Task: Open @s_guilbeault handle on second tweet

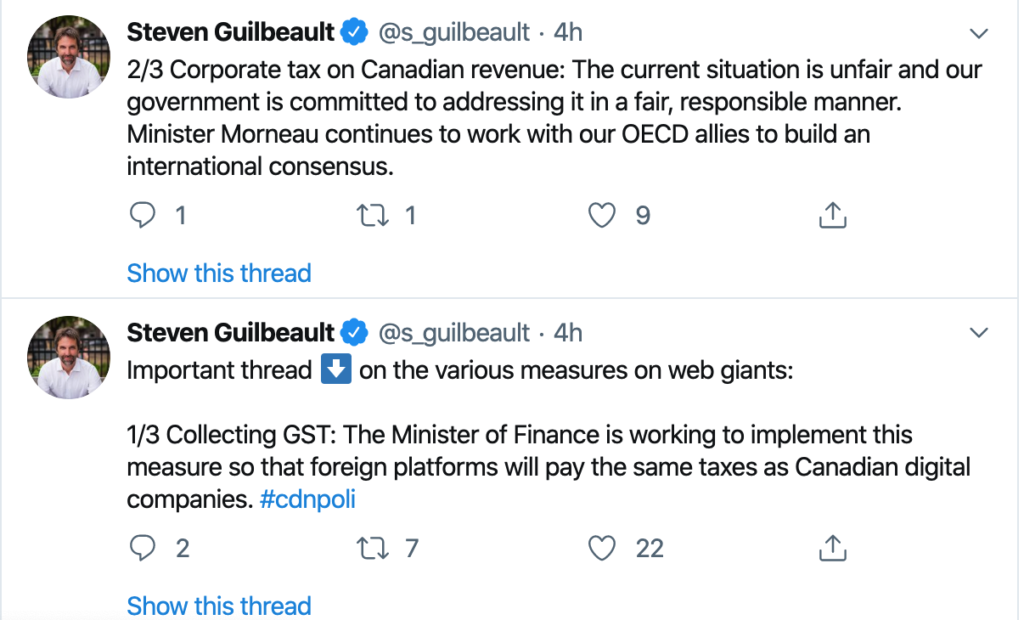Action: tap(454, 333)
